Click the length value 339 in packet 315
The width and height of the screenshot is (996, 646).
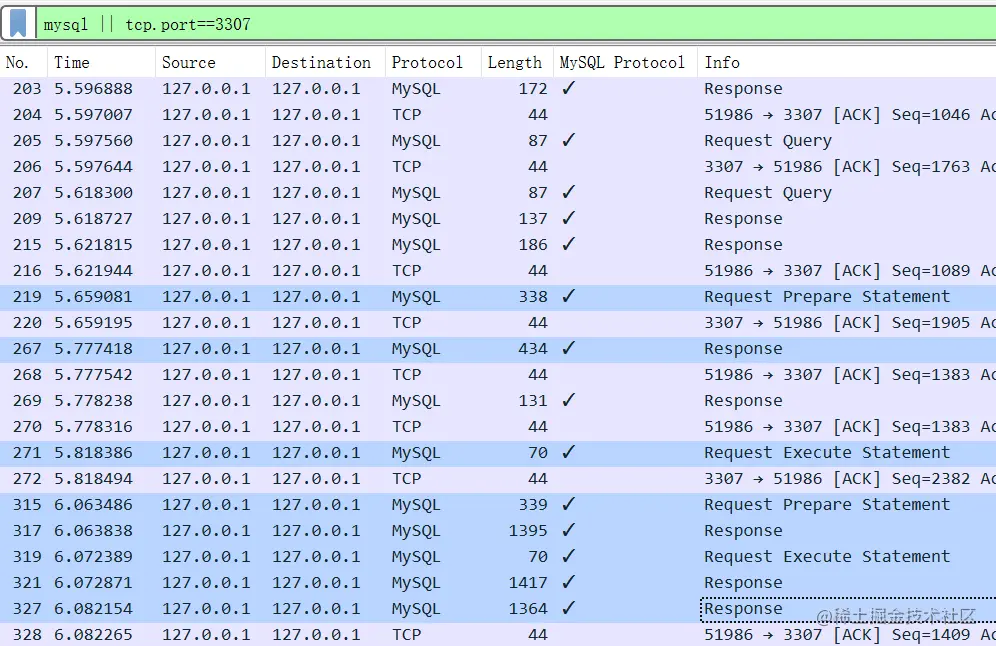point(532,505)
